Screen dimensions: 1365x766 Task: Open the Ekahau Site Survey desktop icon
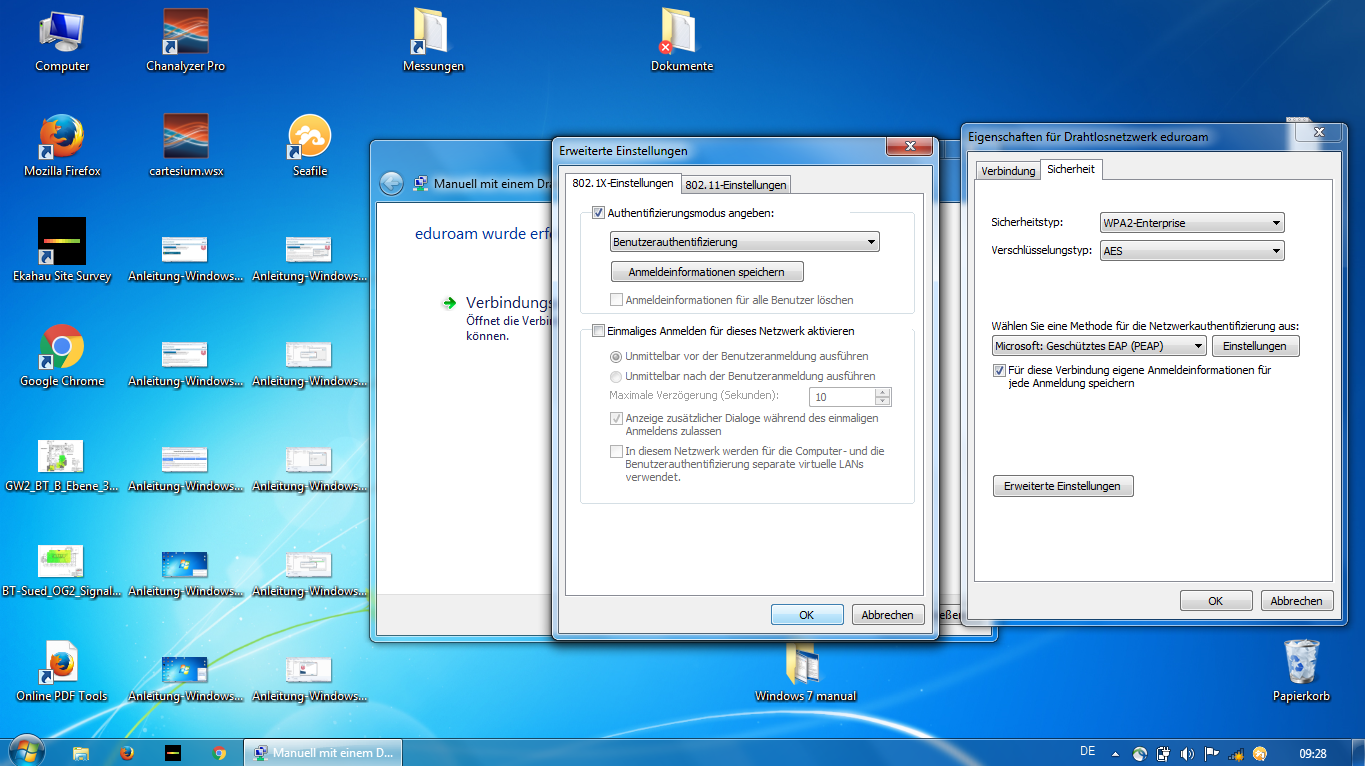(62, 243)
